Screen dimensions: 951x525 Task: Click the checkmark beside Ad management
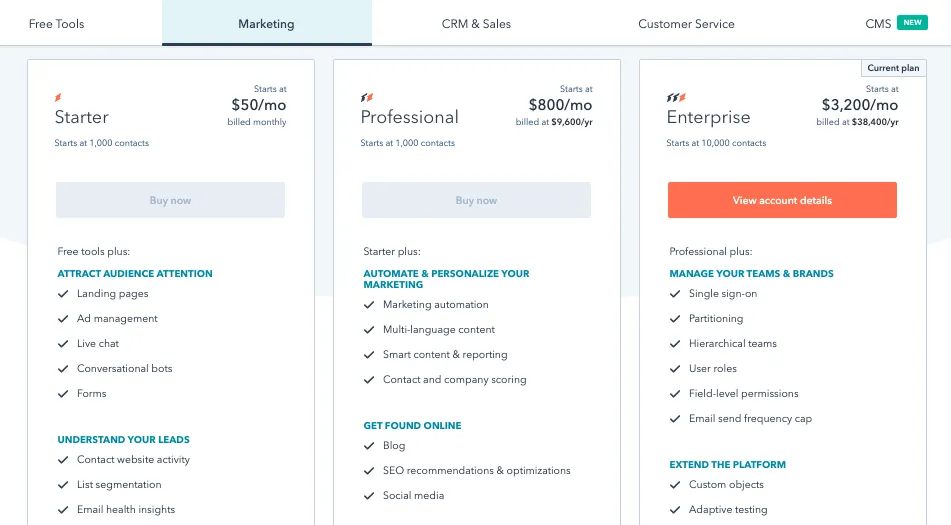63,318
